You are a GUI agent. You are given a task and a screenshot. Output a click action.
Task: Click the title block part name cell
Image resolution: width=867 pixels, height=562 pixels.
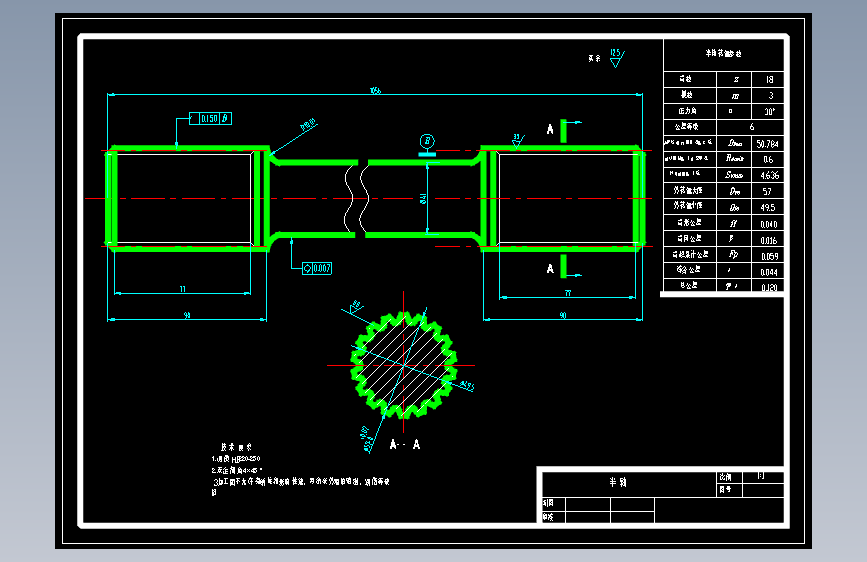point(629,482)
